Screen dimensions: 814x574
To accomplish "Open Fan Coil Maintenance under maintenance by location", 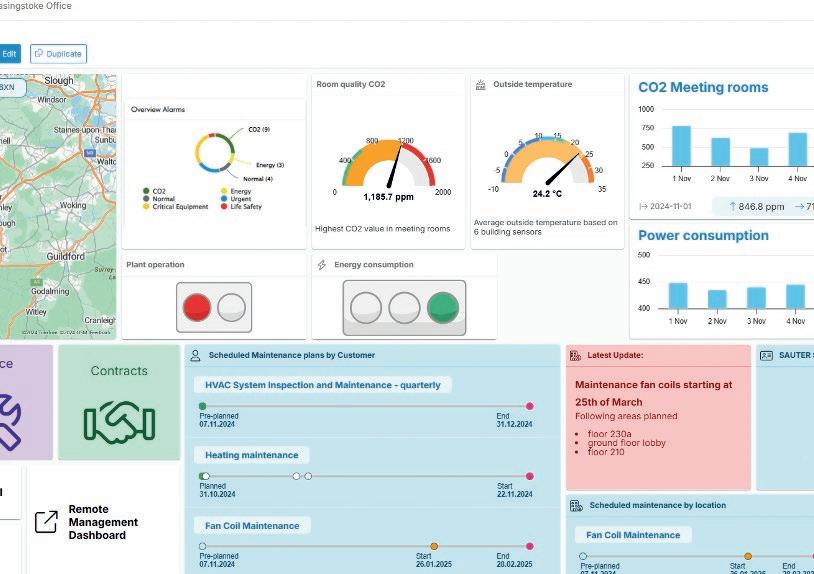I will pyautogui.click(x=633, y=535).
